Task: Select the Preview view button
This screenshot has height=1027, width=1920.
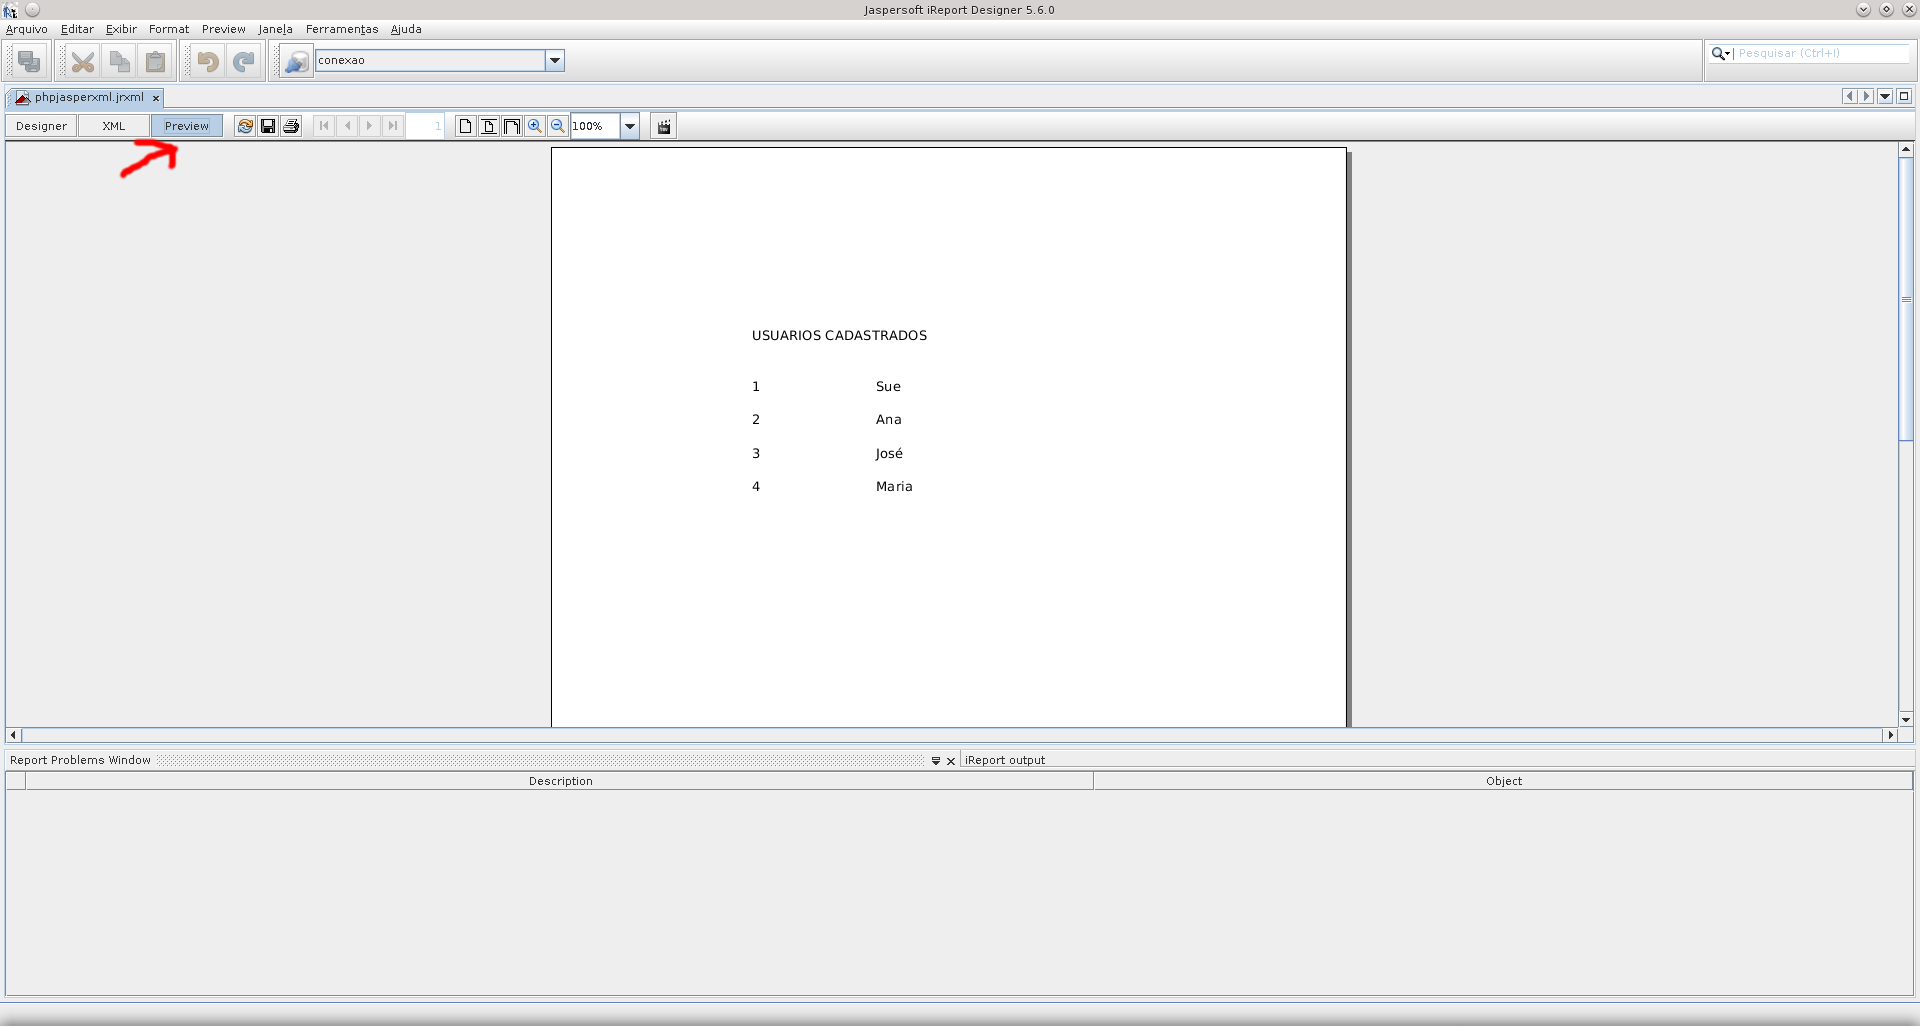Action: [x=187, y=126]
